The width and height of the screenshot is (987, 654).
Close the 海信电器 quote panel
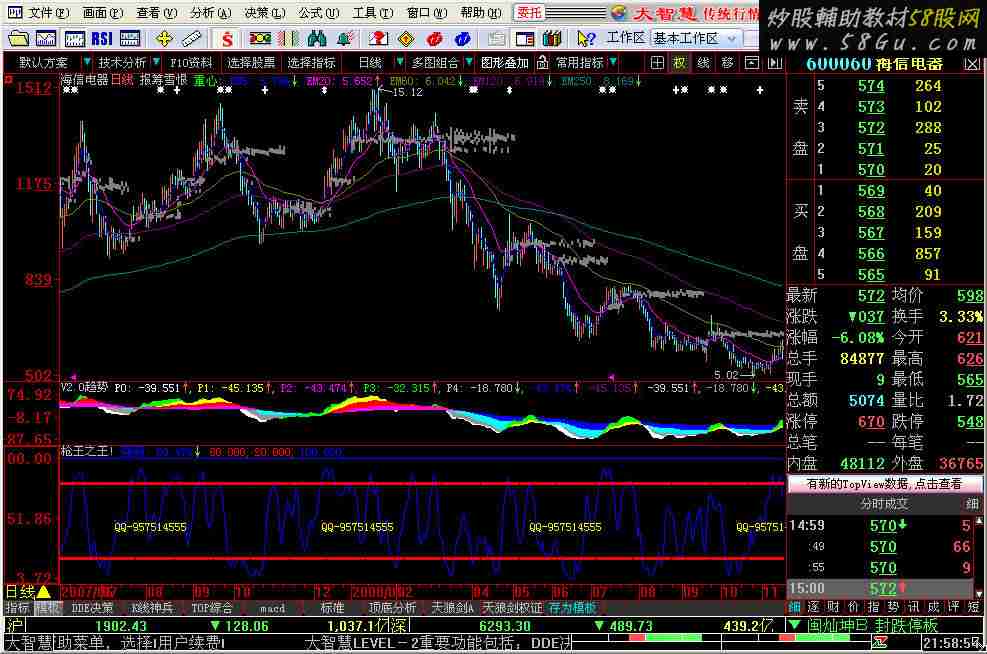click(971, 64)
